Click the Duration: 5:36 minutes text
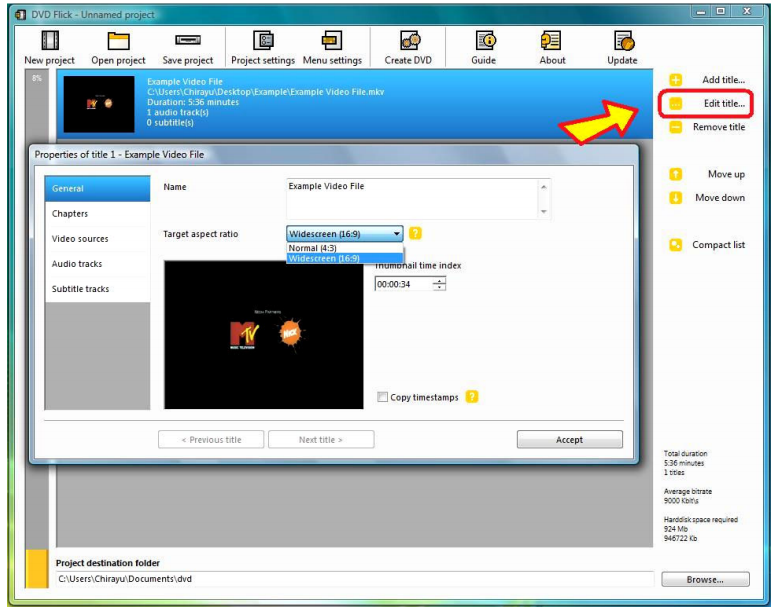Image resolution: width=774 pixels, height=610 pixels. (x=193, y=102)
